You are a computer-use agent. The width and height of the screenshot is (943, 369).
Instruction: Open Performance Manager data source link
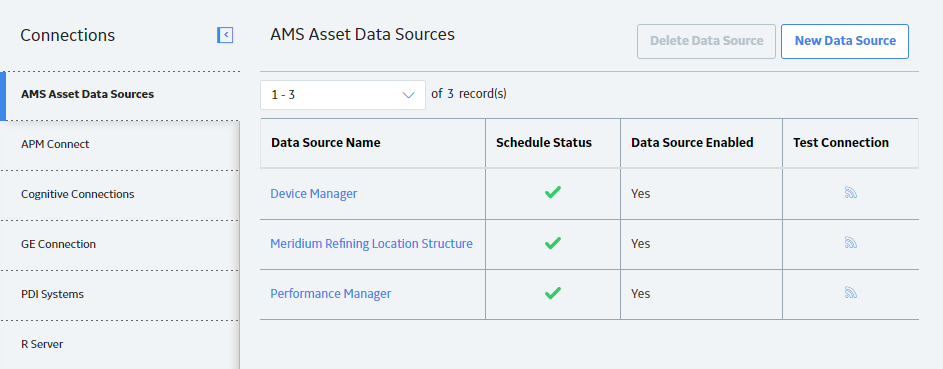coord(330,293)
